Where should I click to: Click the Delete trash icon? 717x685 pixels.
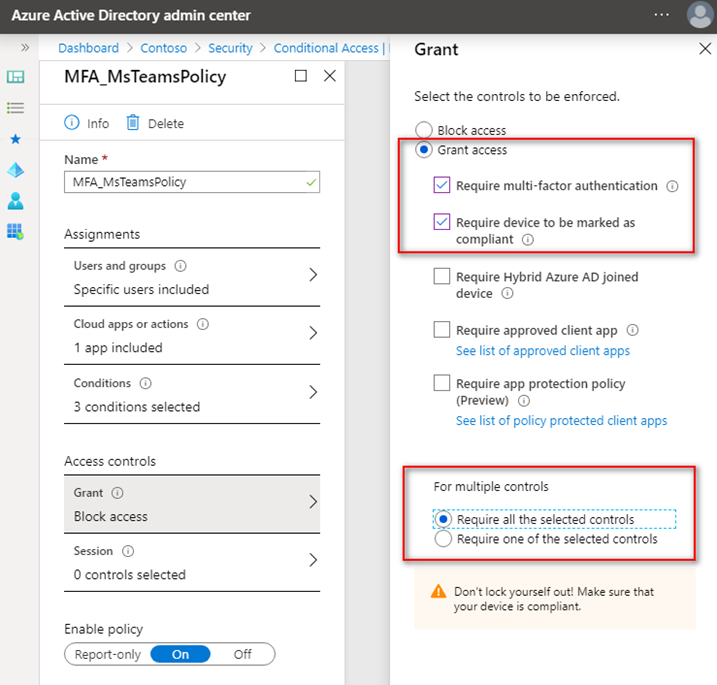coord(133,123)
